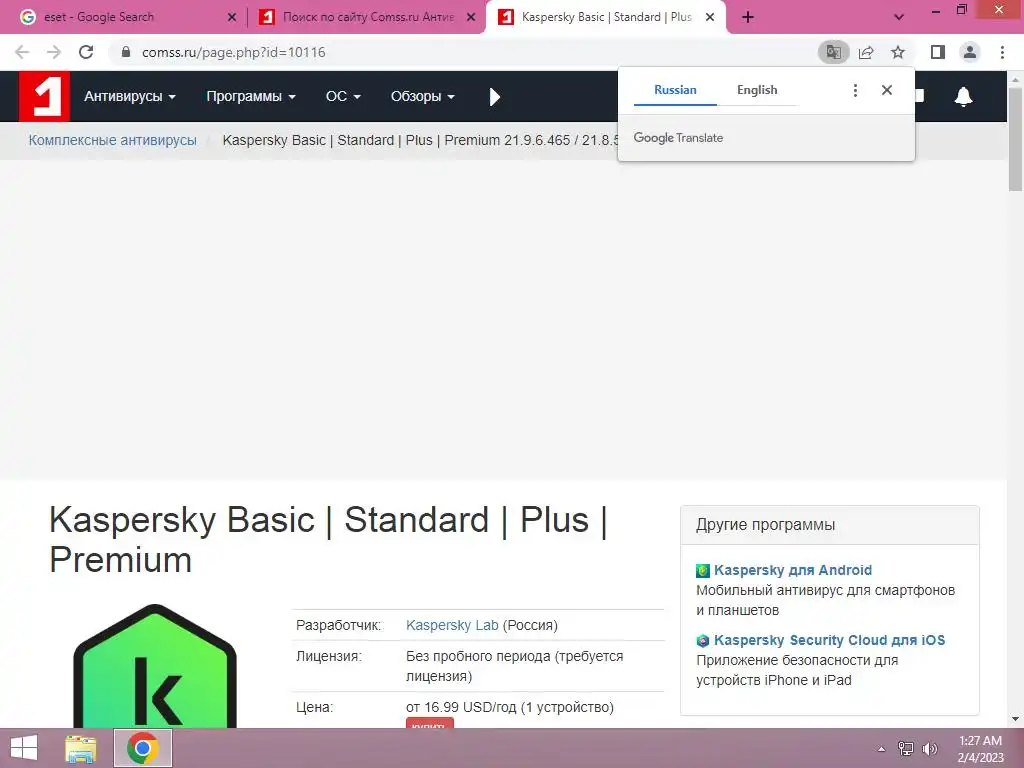Click the lock icon in address bar
Image resolution: width=1024 pixels, height=768 pixels.
coord(126,52)
